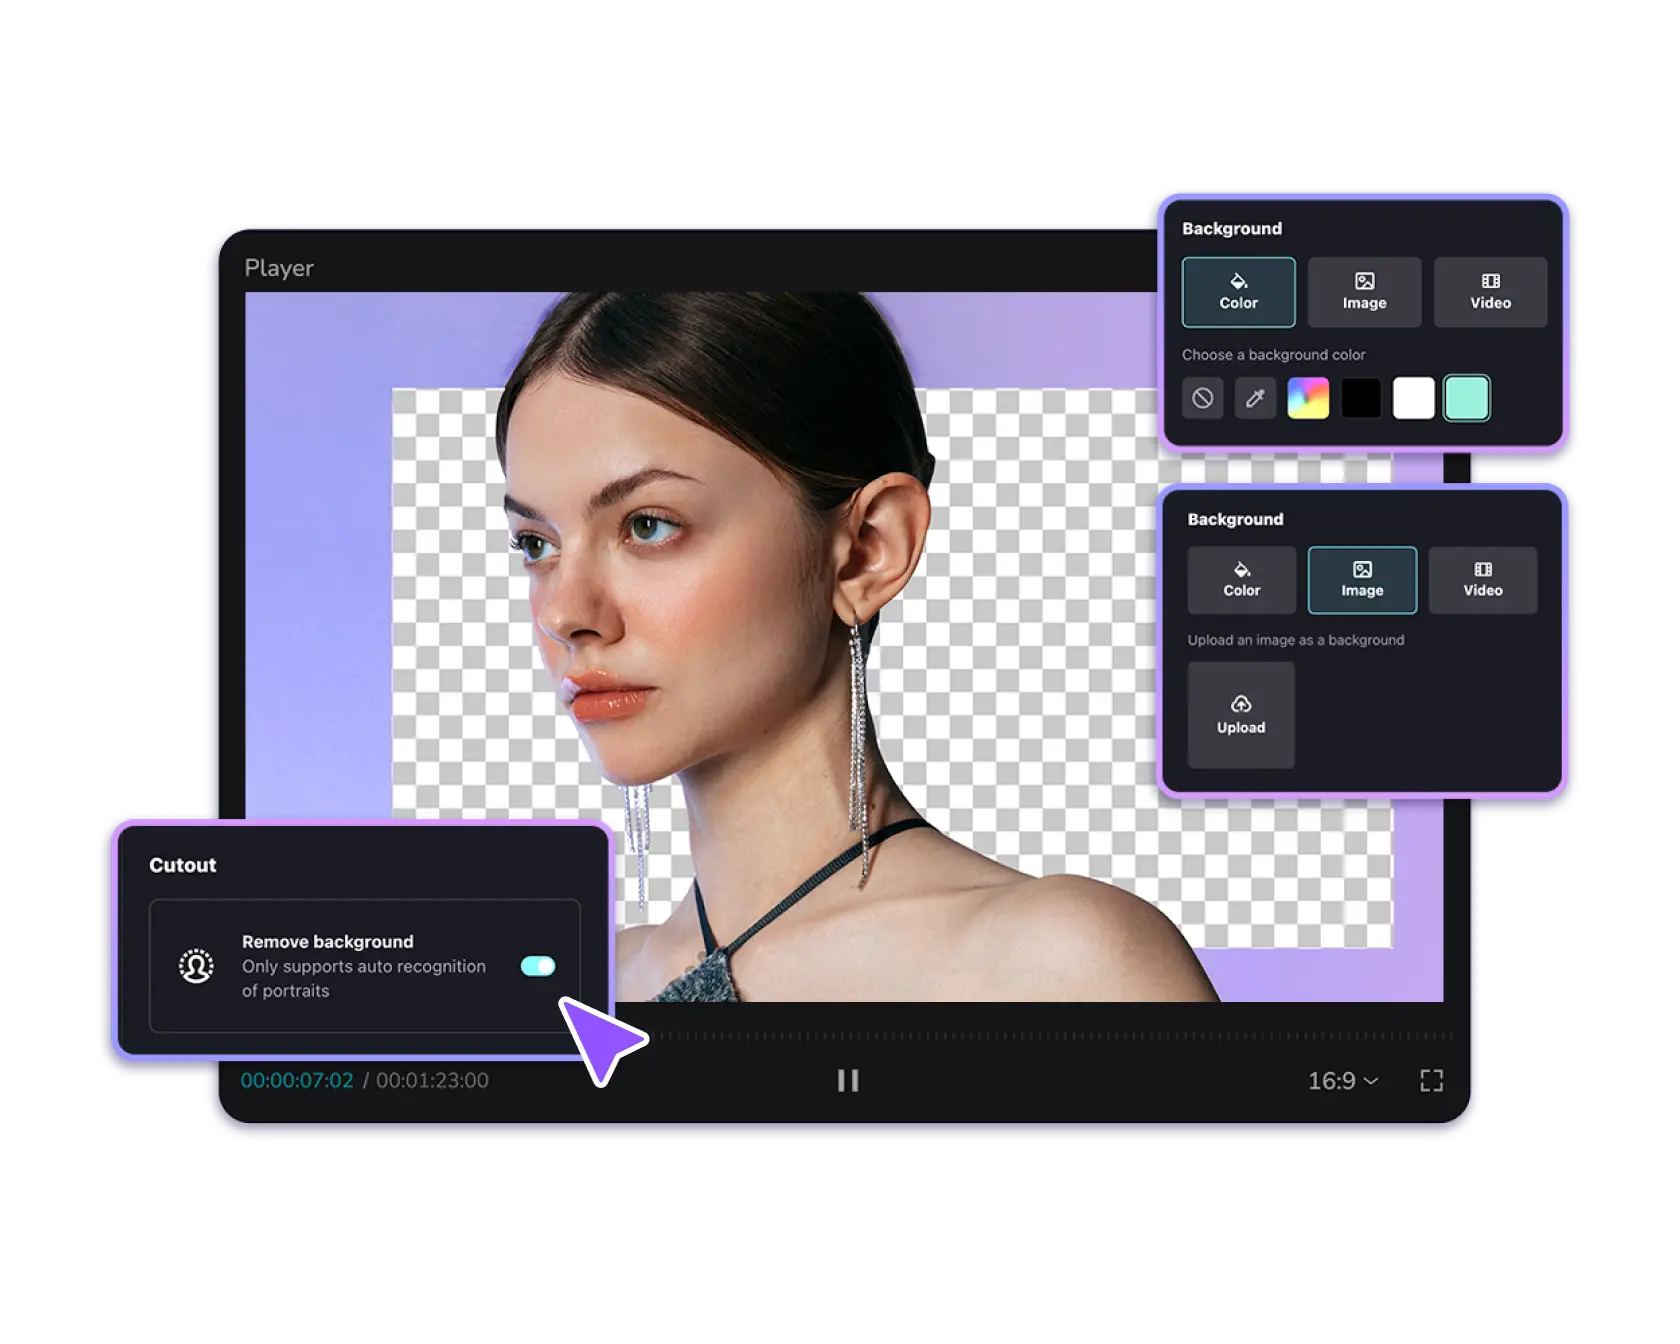Open the 16:9 aspect ratio dropdown
This screenshot has width=1680, height=1344.
click(x=1343, y=1080)
